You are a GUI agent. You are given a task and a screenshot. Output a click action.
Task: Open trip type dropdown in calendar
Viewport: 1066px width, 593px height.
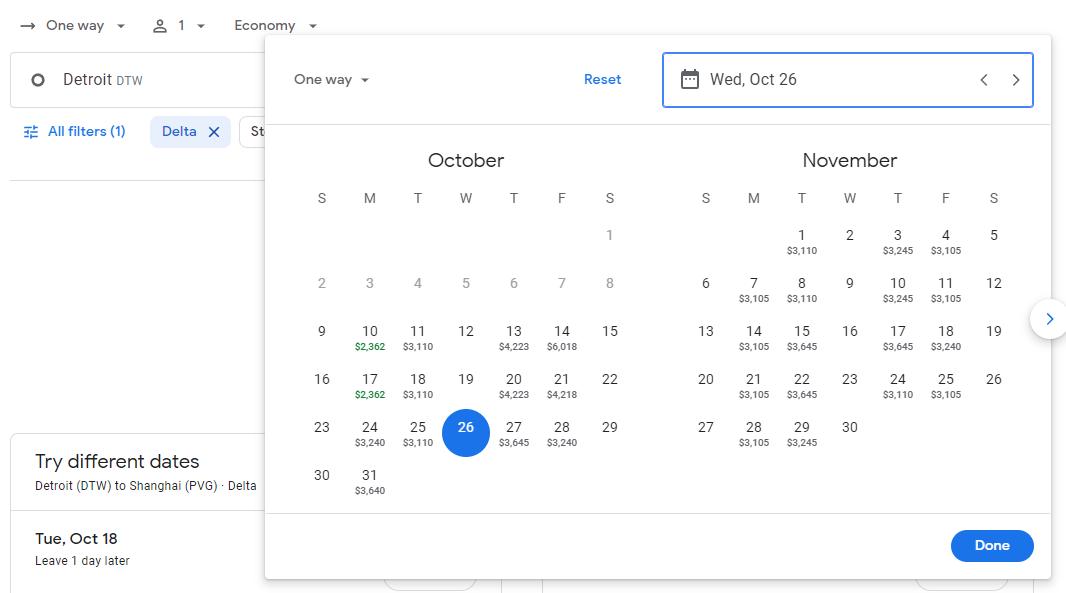click(331, 80)
